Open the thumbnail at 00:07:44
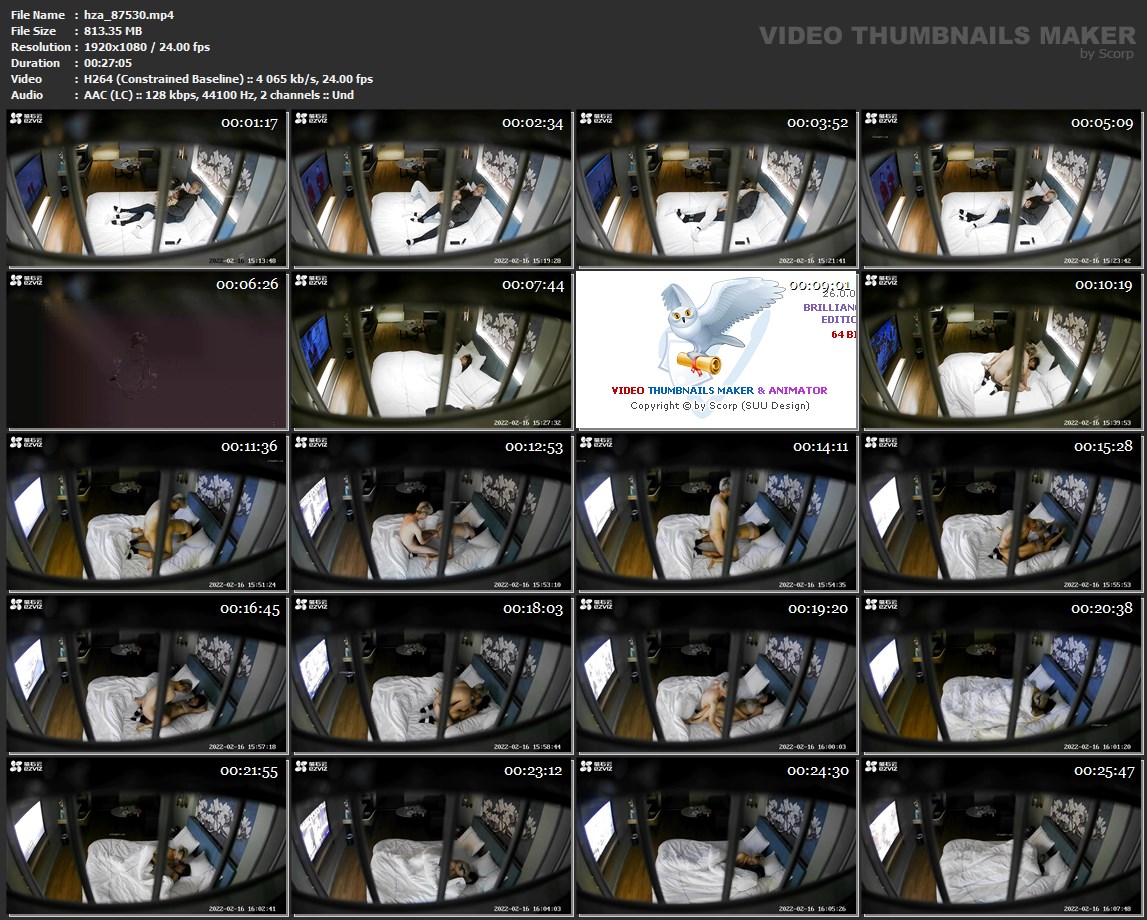The image size is (1147, 920). pyautogui.click(x=432, y=351)
